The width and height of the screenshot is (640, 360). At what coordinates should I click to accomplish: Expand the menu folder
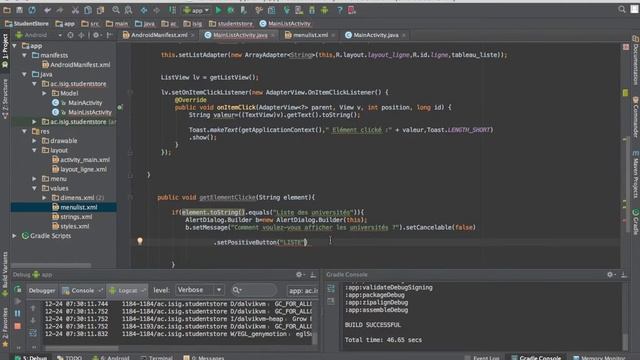35,179
